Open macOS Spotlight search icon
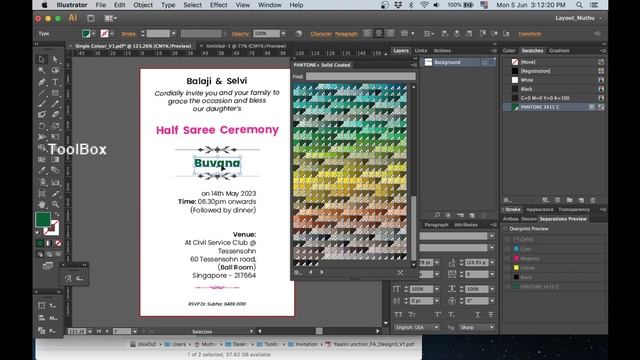Image resolution: width=640 pixels, height=360 pixels. [x=579, y=5]
